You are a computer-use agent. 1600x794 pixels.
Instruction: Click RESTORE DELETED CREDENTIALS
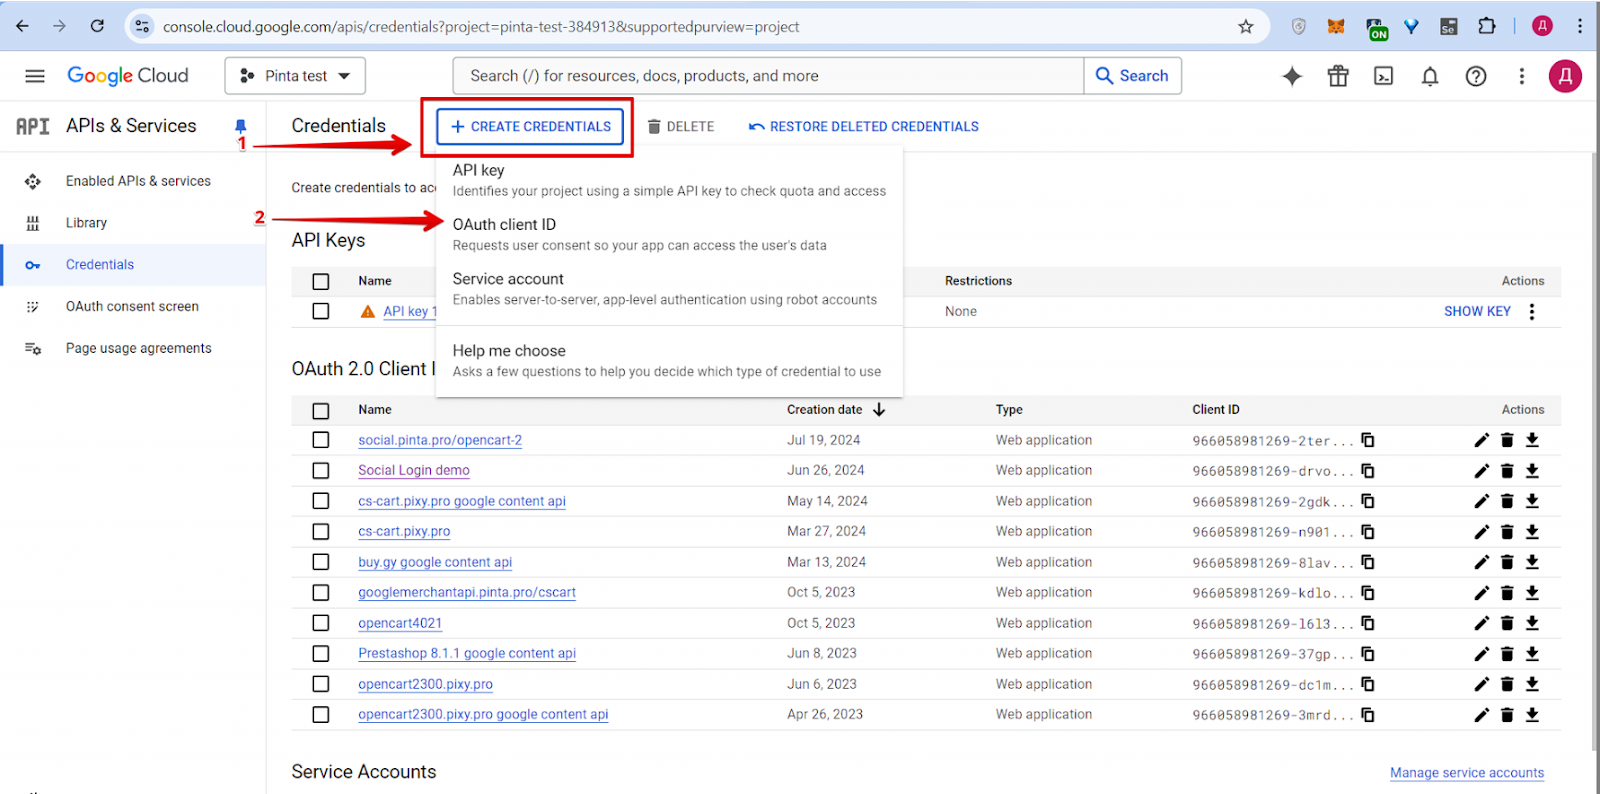click(864, 127)
